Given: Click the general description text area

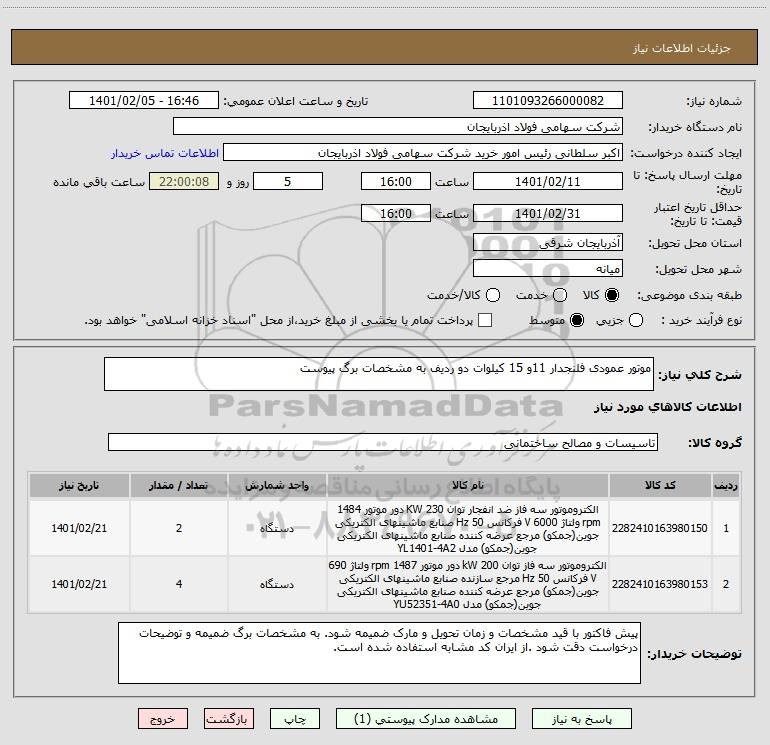Looking at the screenshot, I should [x=379, y=374].
